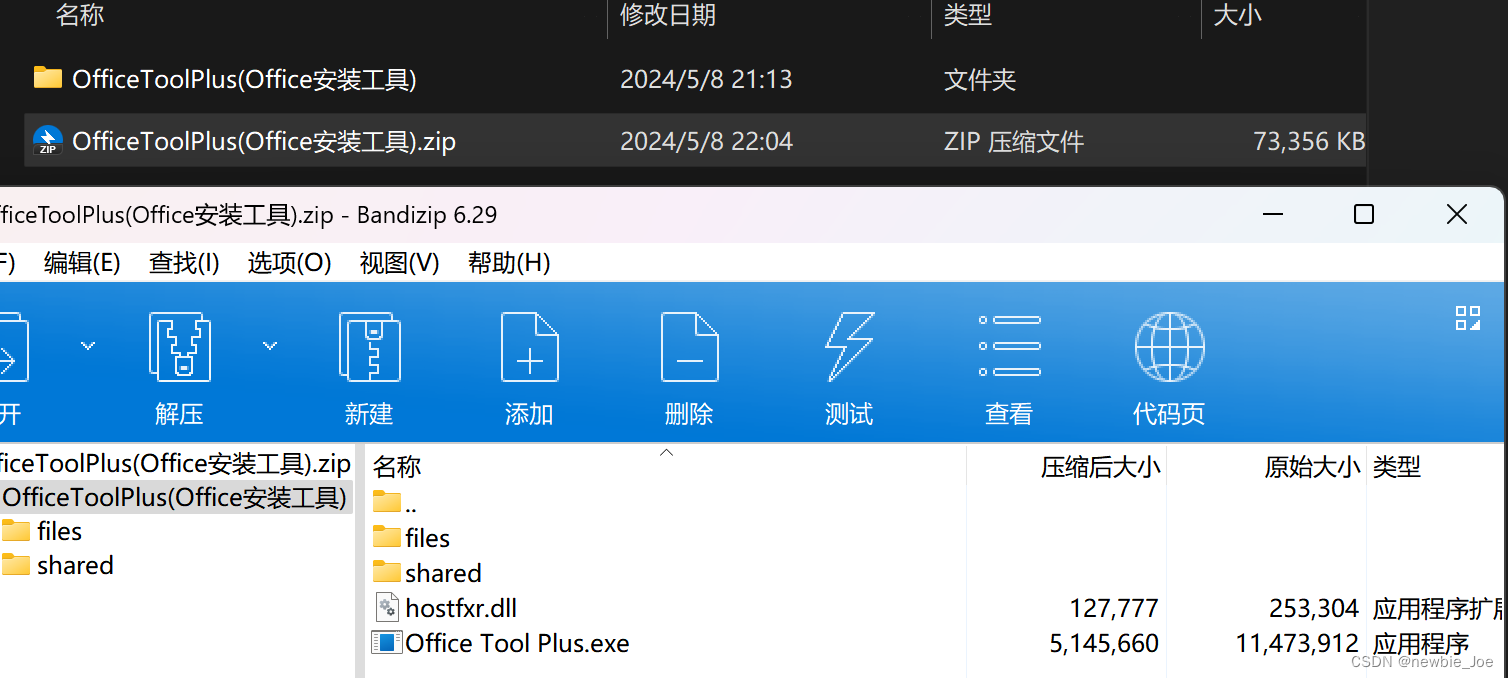Select the files folder in the tree panel
The image size is (1508, 678).
(42, 531)
